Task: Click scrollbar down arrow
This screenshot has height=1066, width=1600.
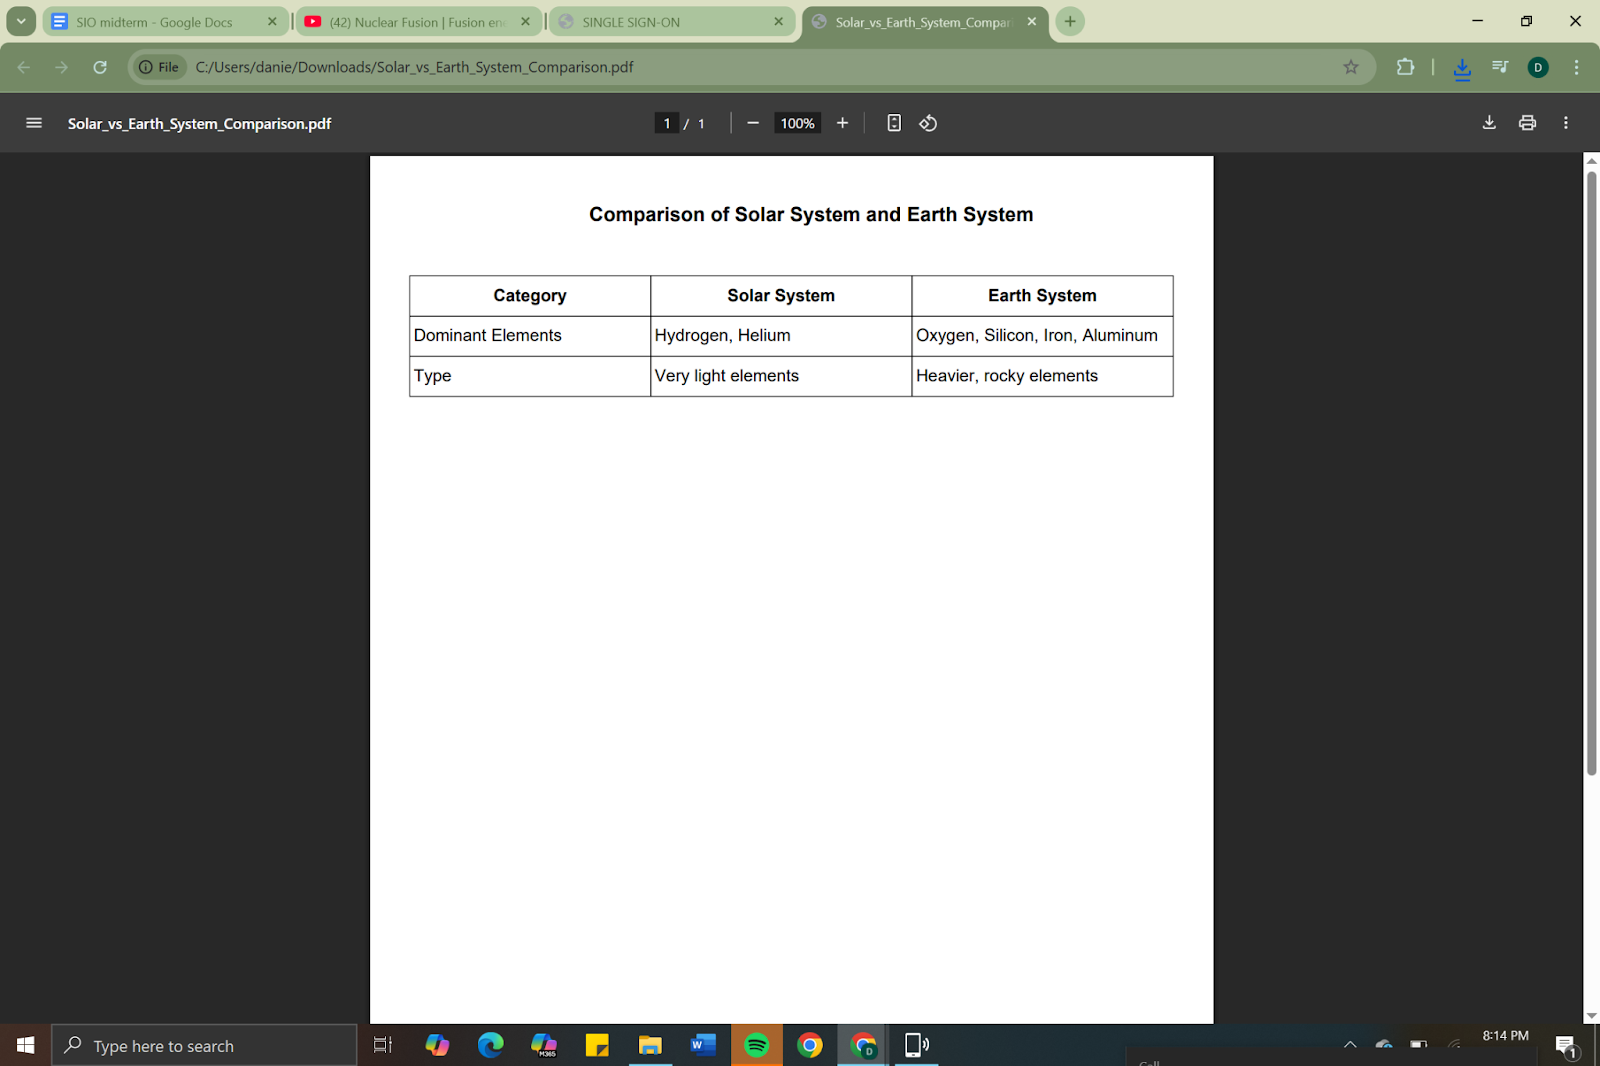Action: (1591, 1015)
